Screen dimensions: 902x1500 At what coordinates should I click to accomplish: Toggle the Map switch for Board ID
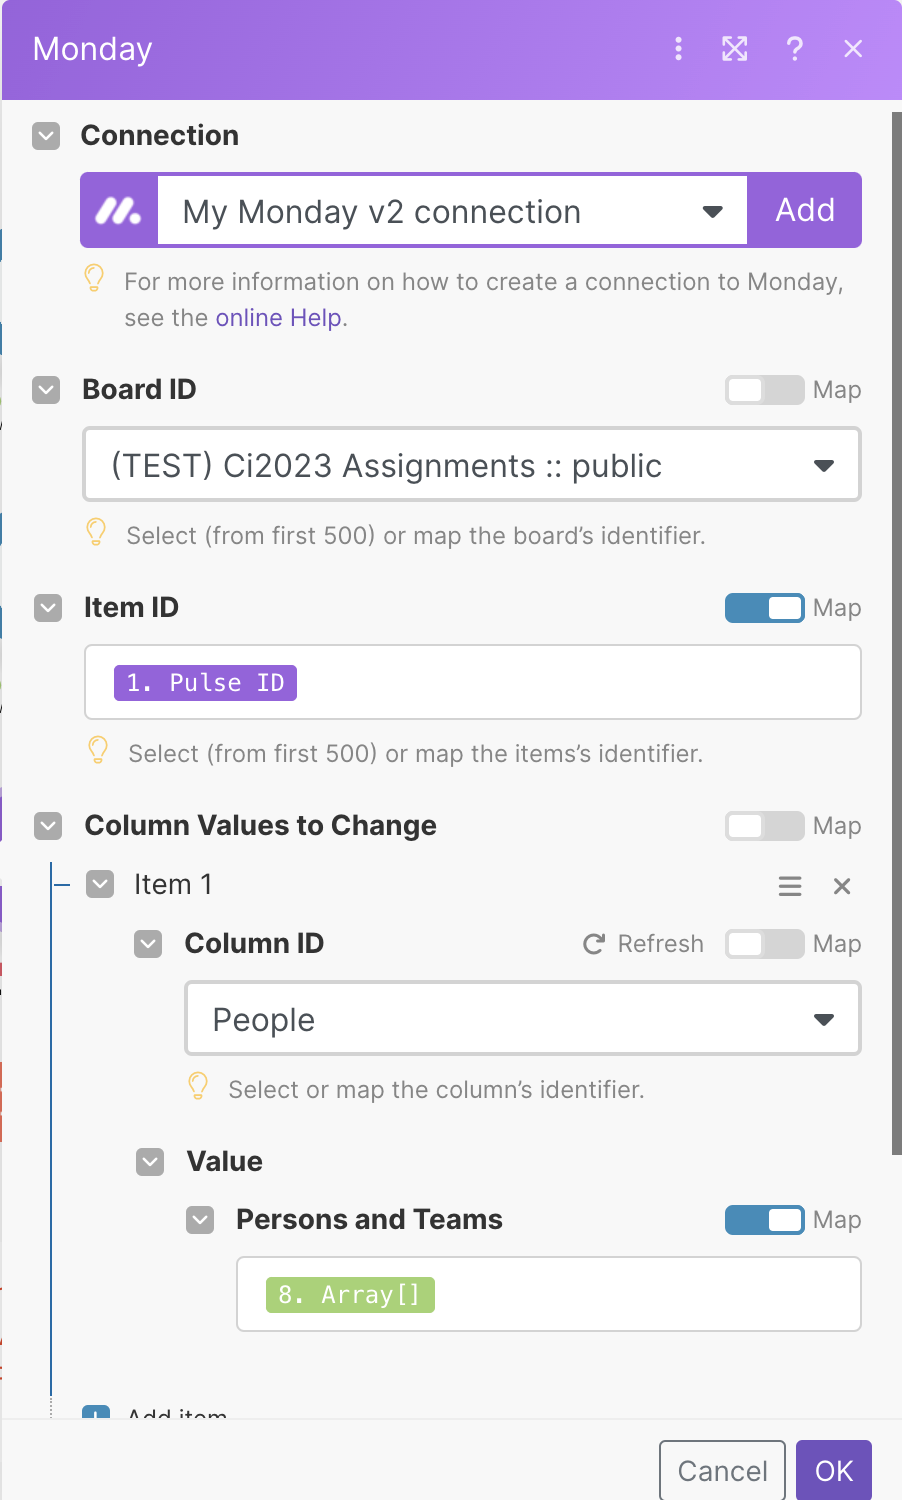point(765,390)
